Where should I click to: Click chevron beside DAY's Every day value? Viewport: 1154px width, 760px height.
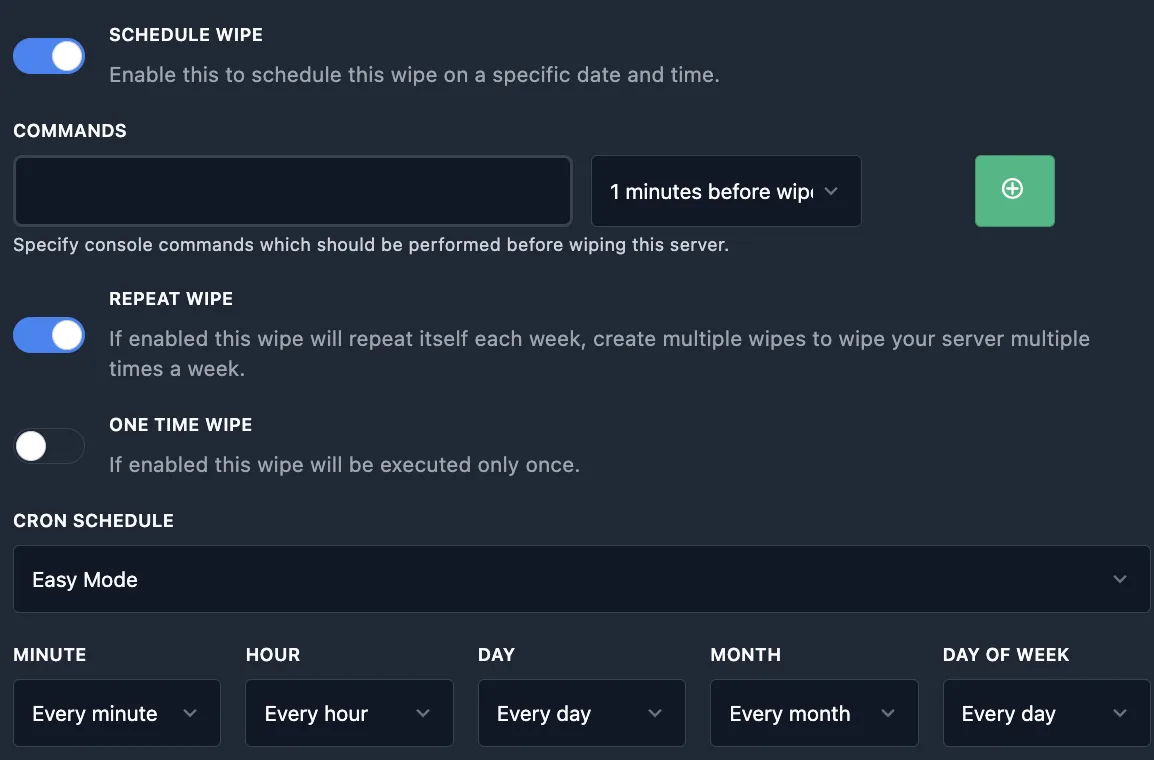655,713
